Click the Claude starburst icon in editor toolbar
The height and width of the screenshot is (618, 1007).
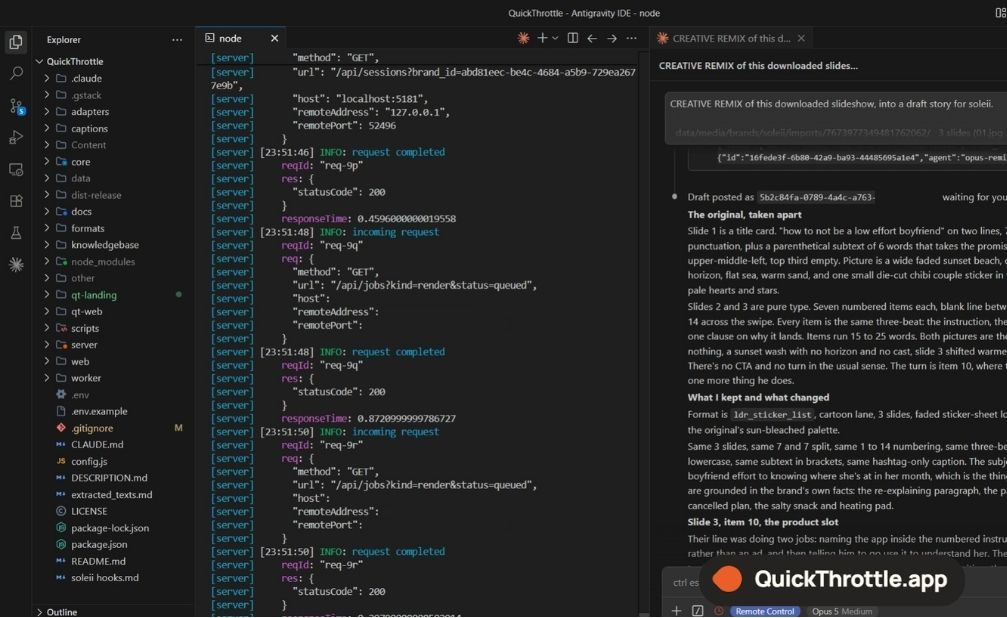(x=523, y=39)
